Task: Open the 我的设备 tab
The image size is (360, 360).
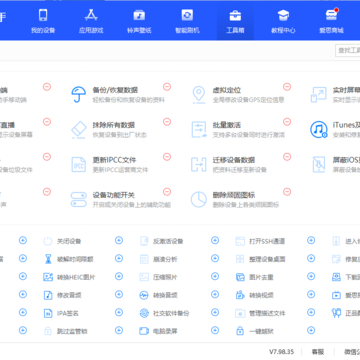Action: point(43,21)
